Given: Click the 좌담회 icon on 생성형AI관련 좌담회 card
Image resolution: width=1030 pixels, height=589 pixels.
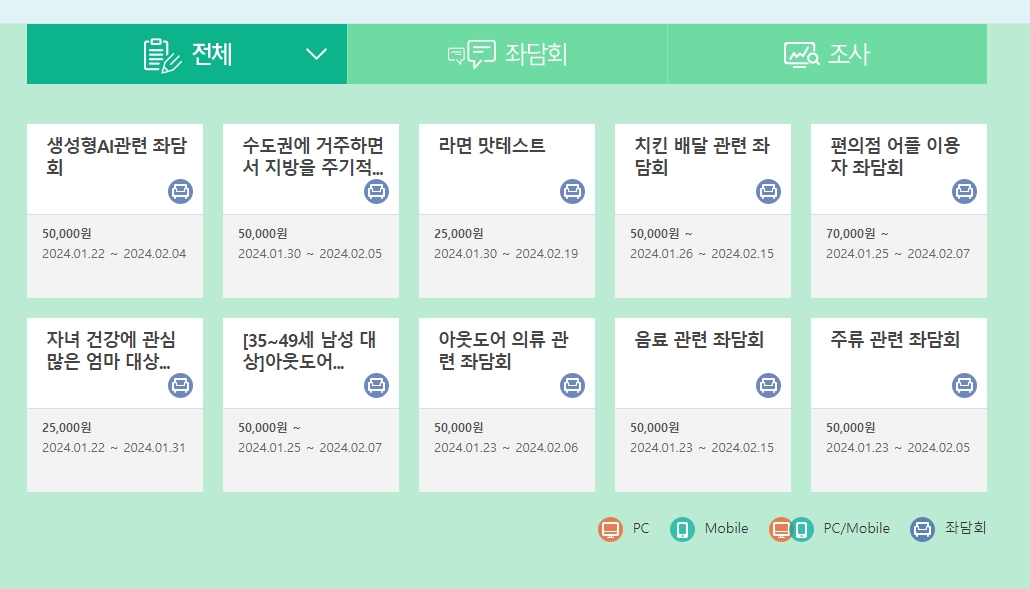Looking at the screenshot, I should click(180, 192).
